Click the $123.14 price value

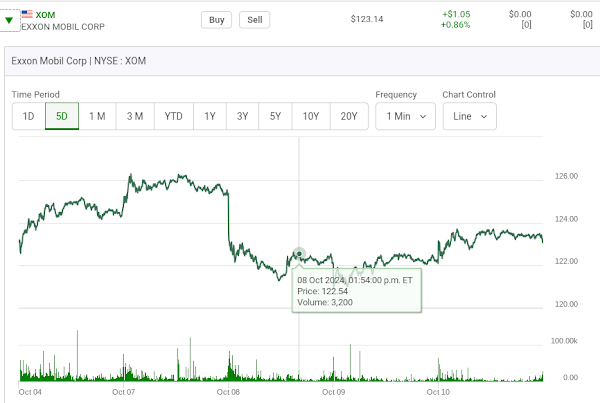(367, 19)
